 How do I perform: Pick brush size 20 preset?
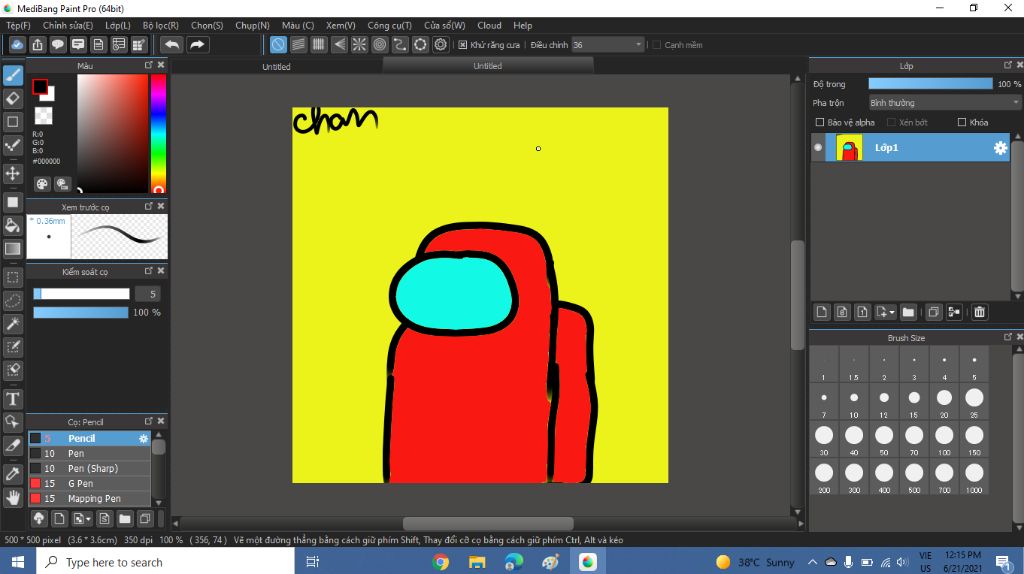pyautogui.click(x=944, y=401)
